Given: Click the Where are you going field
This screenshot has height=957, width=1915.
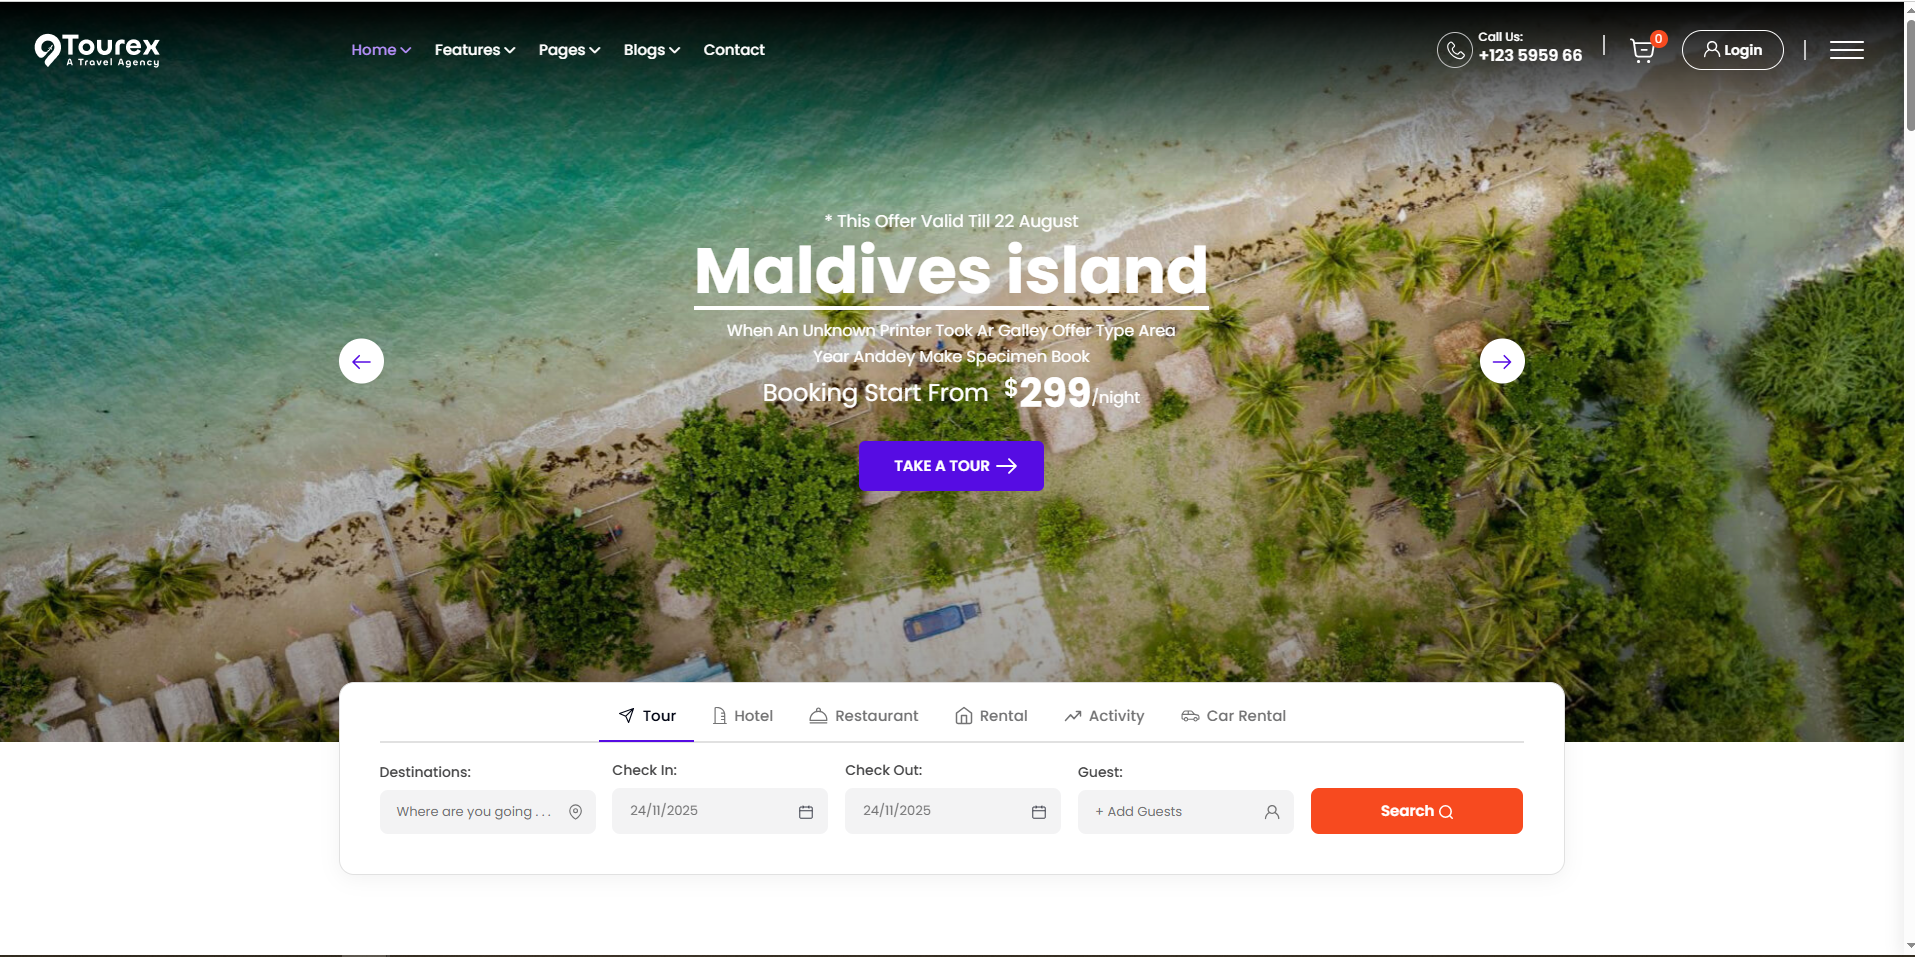Looking at the screenshot, I should coord(488,812).
